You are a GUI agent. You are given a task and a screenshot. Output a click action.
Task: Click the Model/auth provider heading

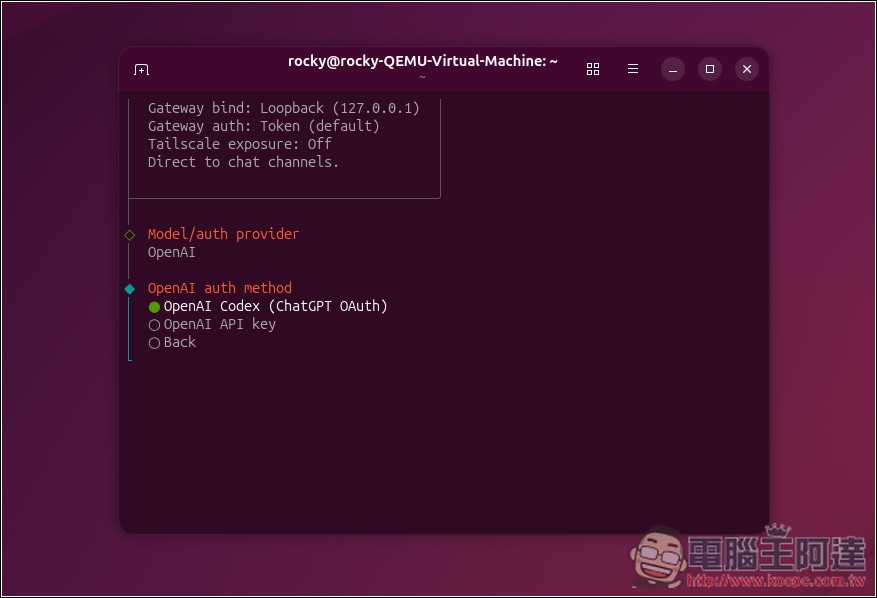223,234
